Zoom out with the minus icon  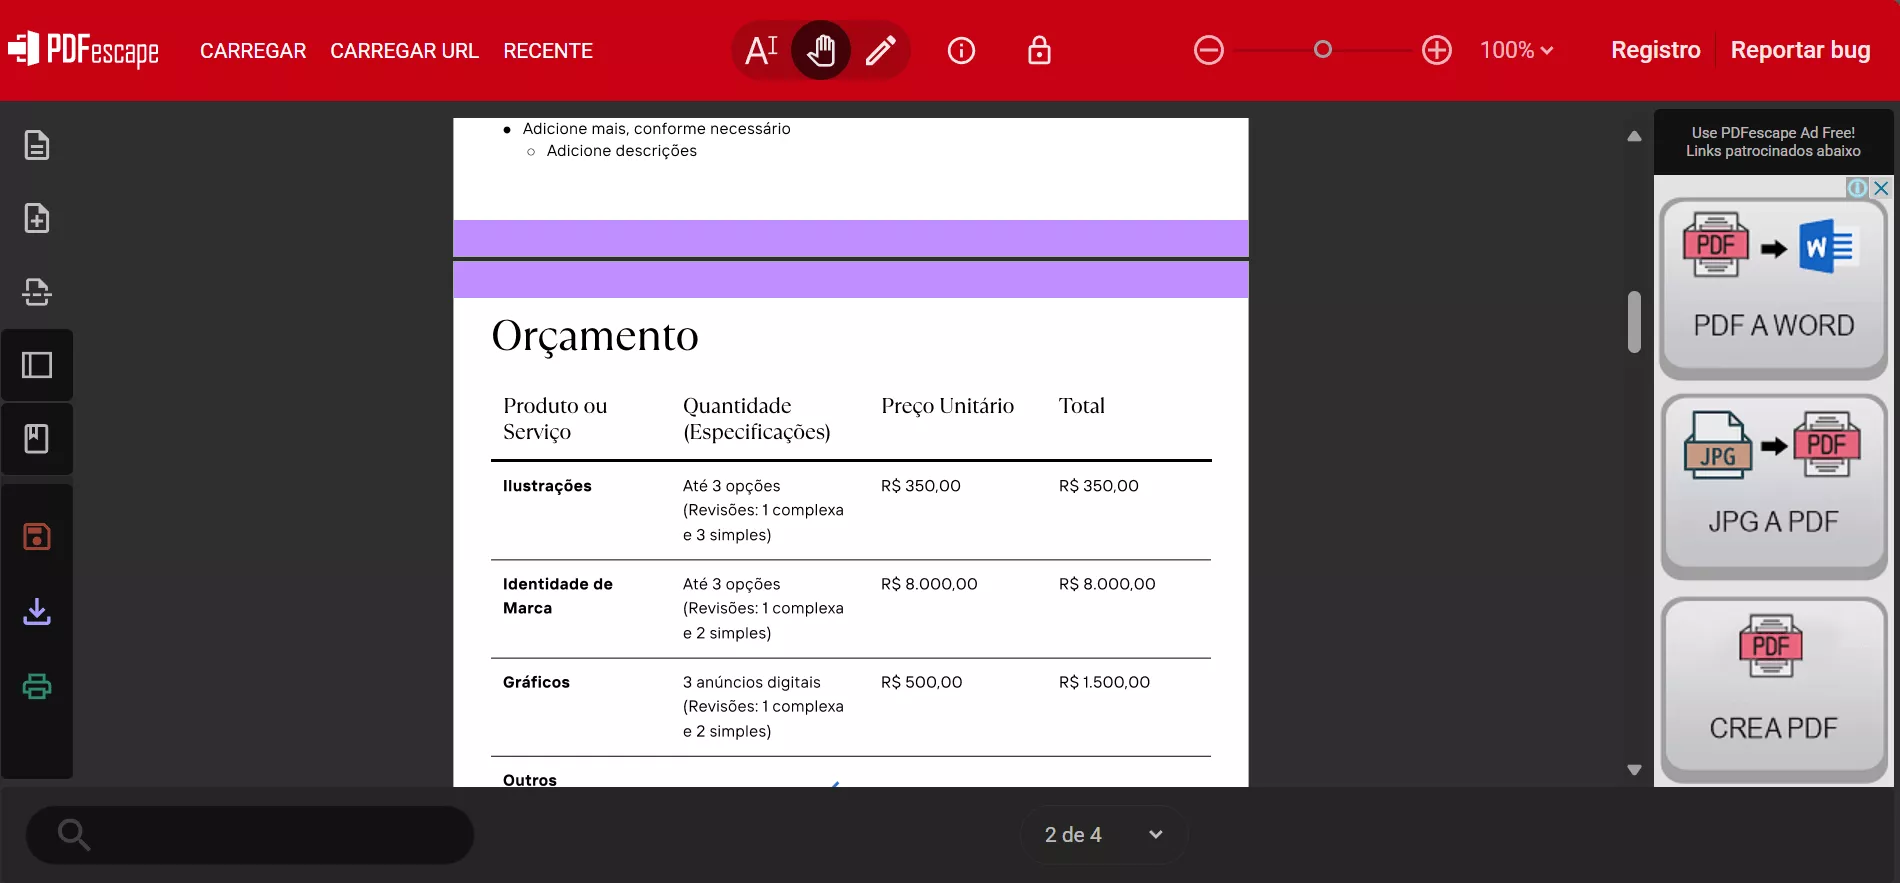[1208, 50]
